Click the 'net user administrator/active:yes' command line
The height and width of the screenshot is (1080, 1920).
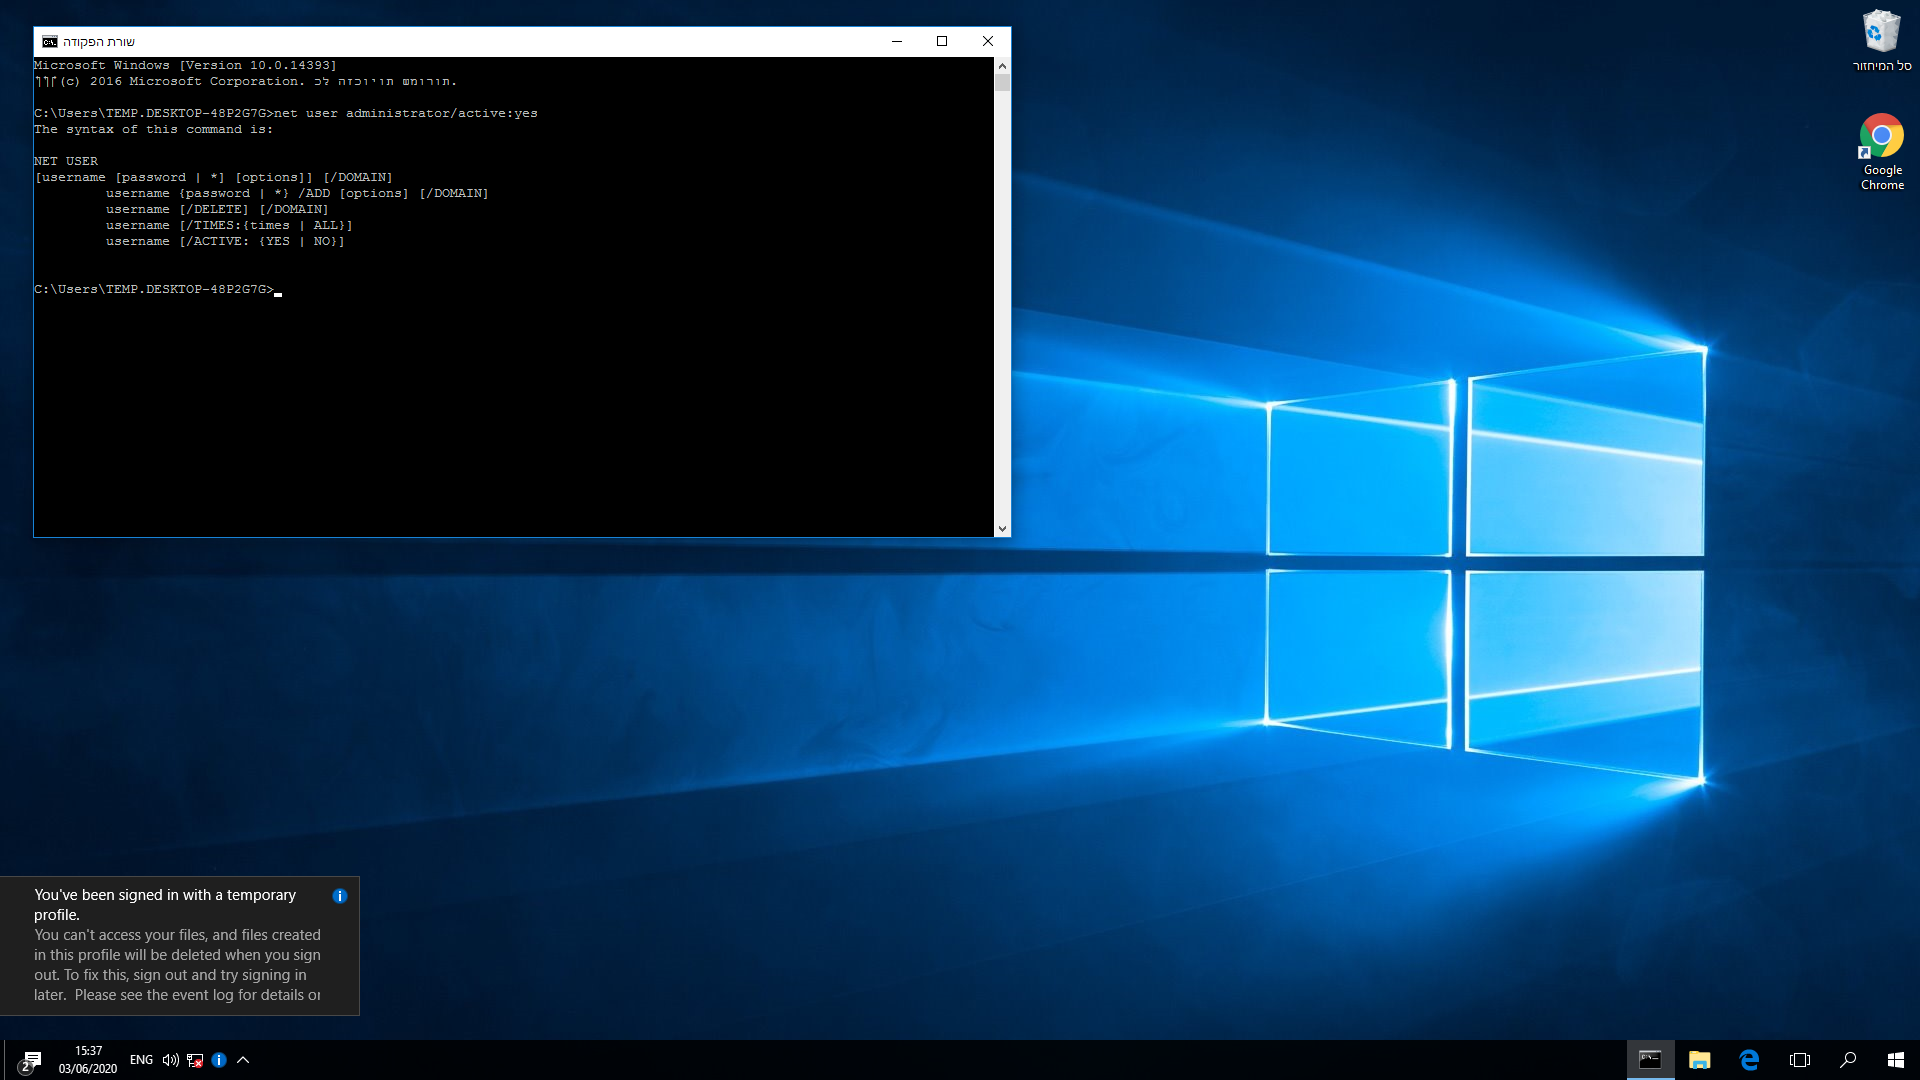(x=286, y=113)
